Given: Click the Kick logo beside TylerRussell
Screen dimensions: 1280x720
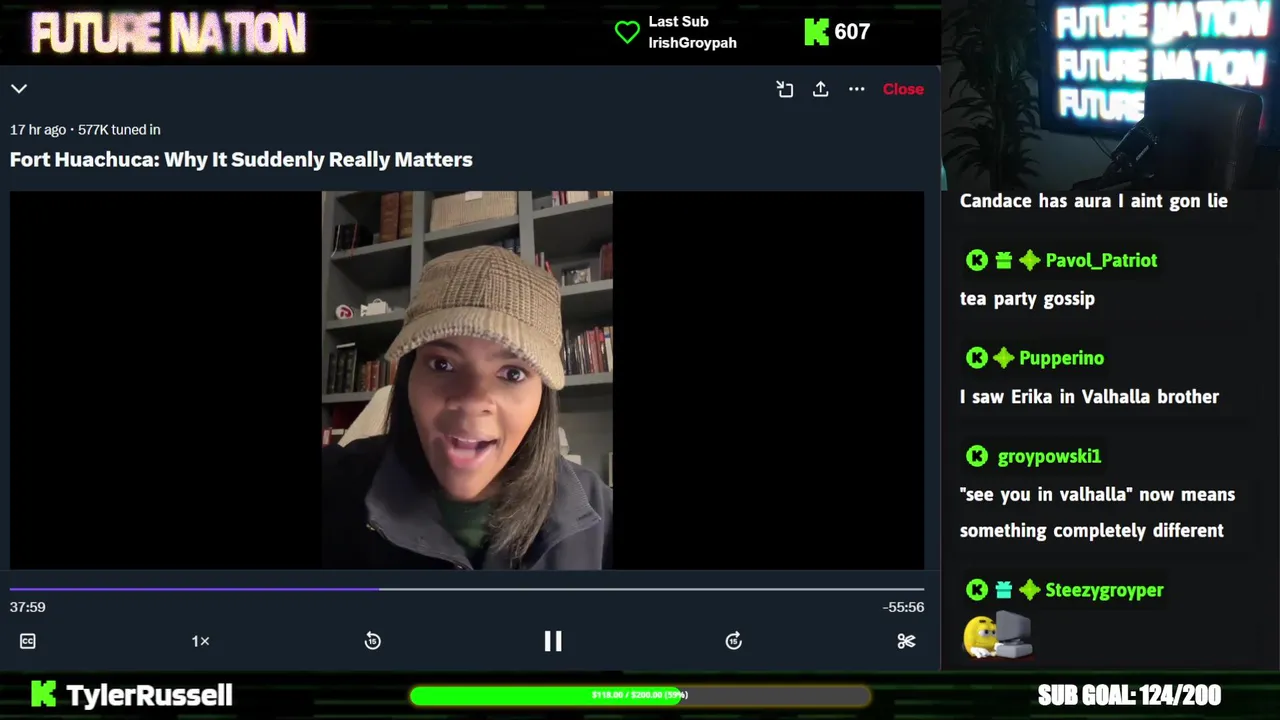Looking at the screenshot, I should pos(43,694).
